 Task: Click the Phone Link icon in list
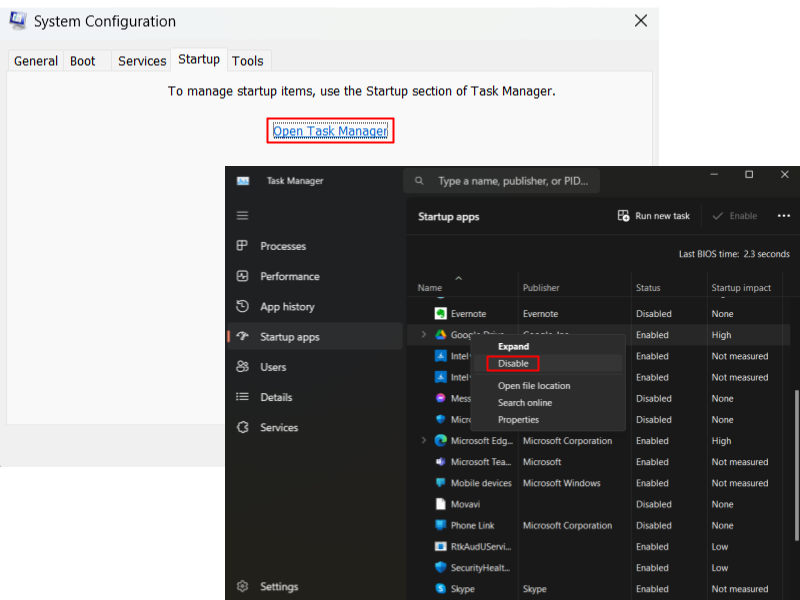coord(441,525)
